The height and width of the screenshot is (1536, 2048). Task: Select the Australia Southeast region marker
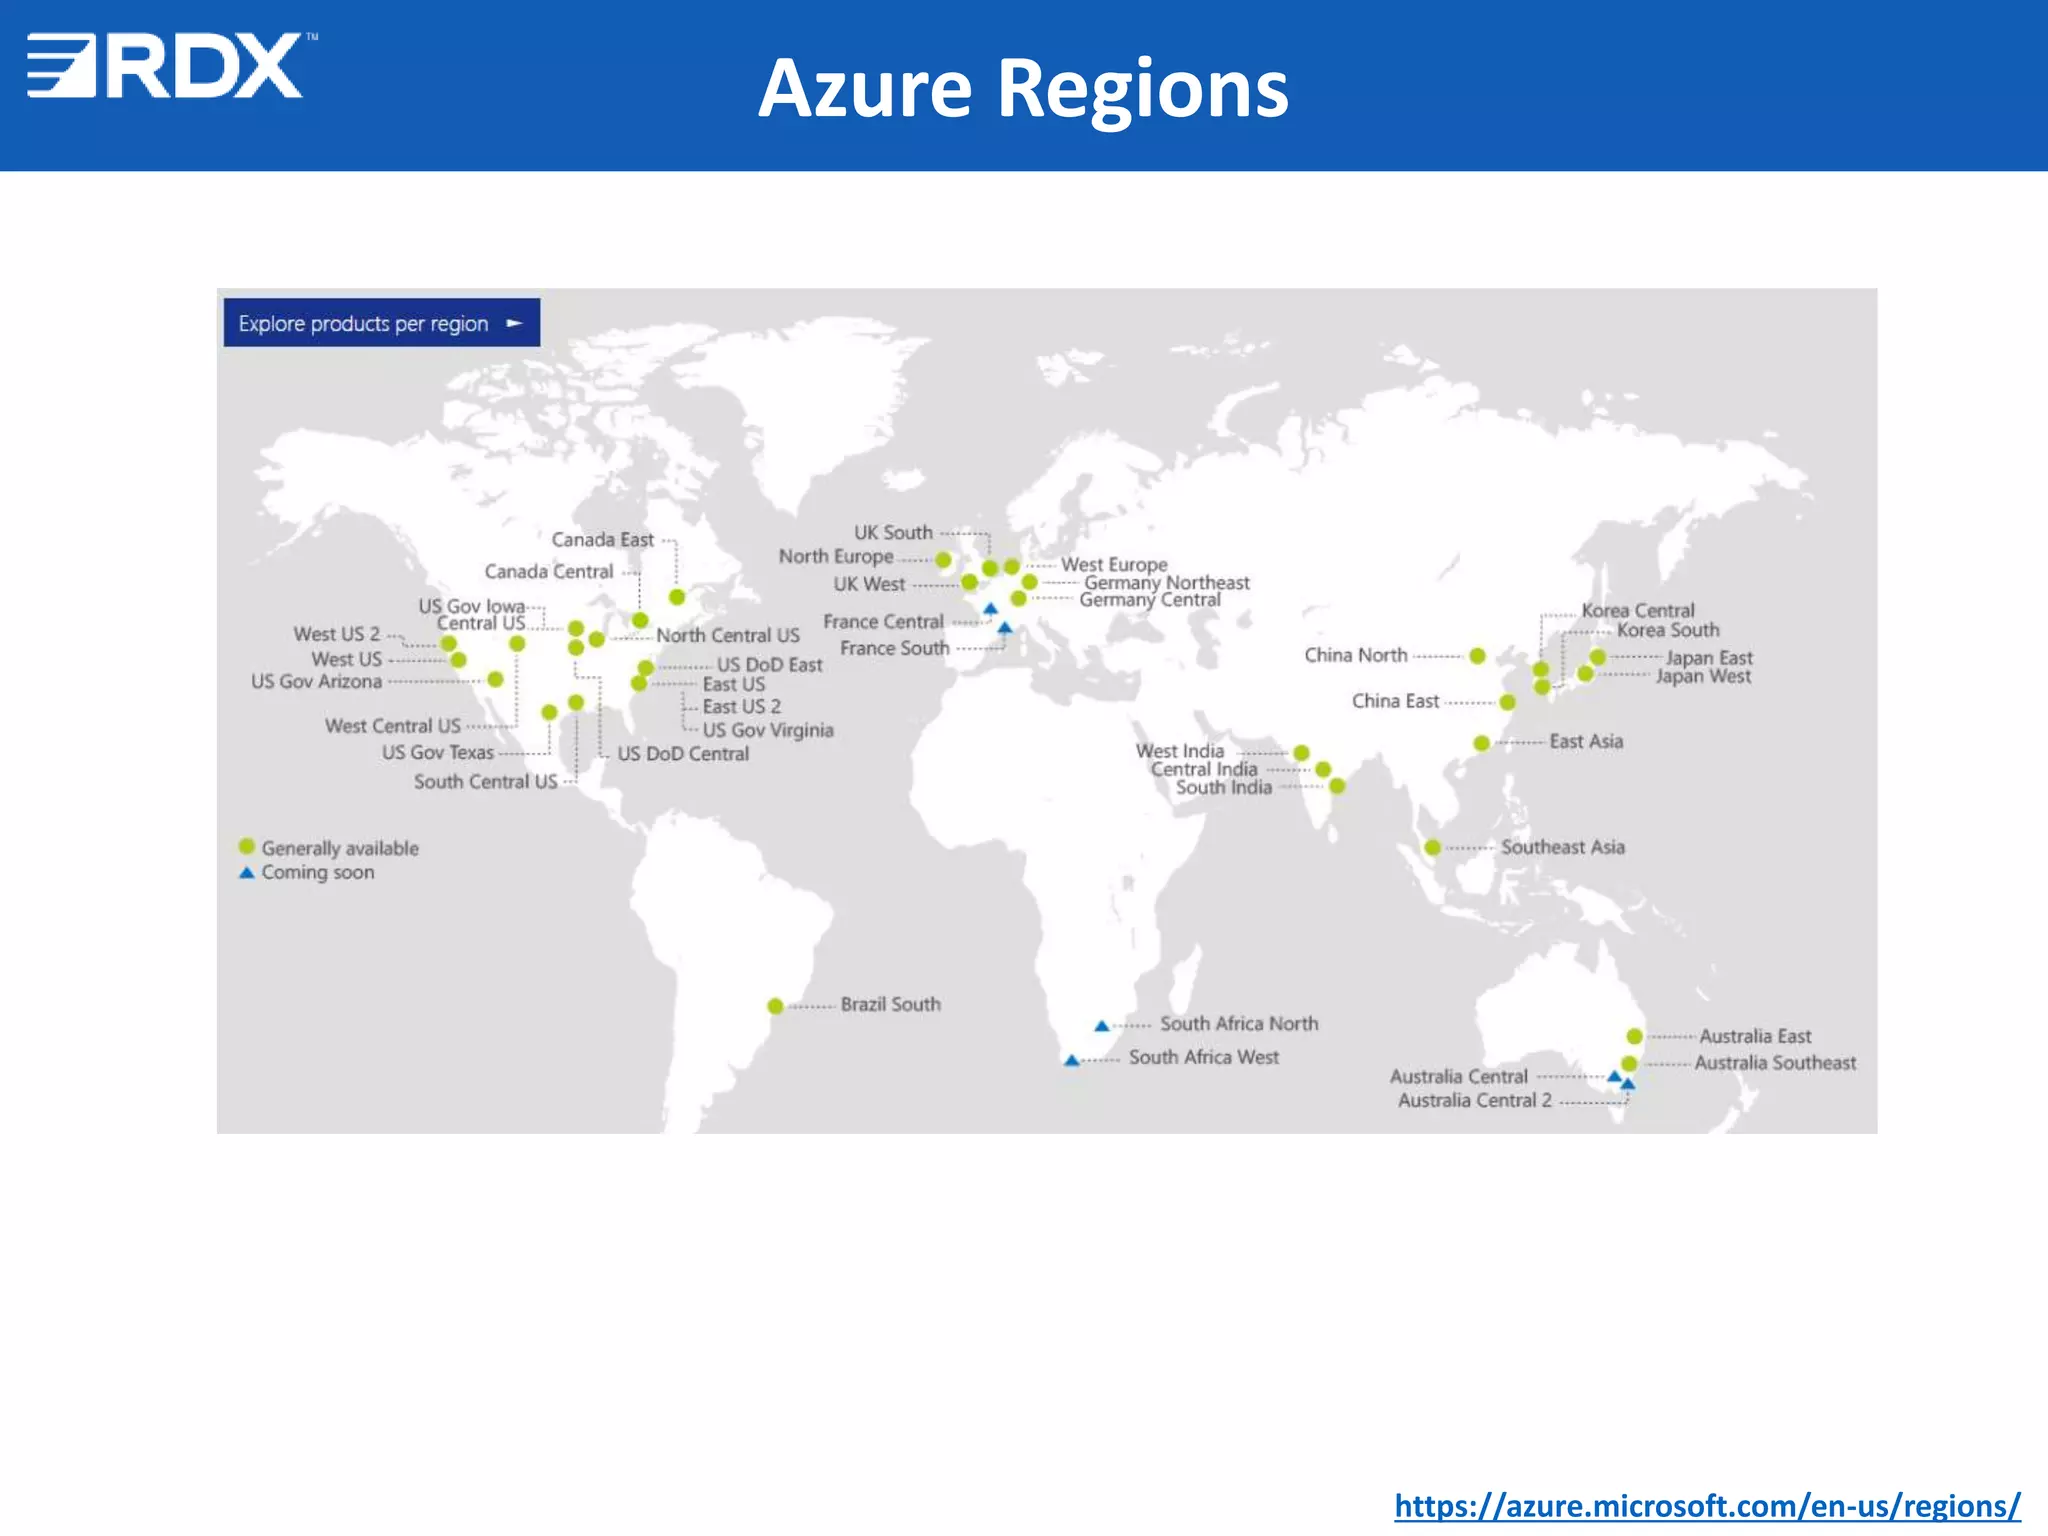pyautogui.click(x=1629, y=1063)
